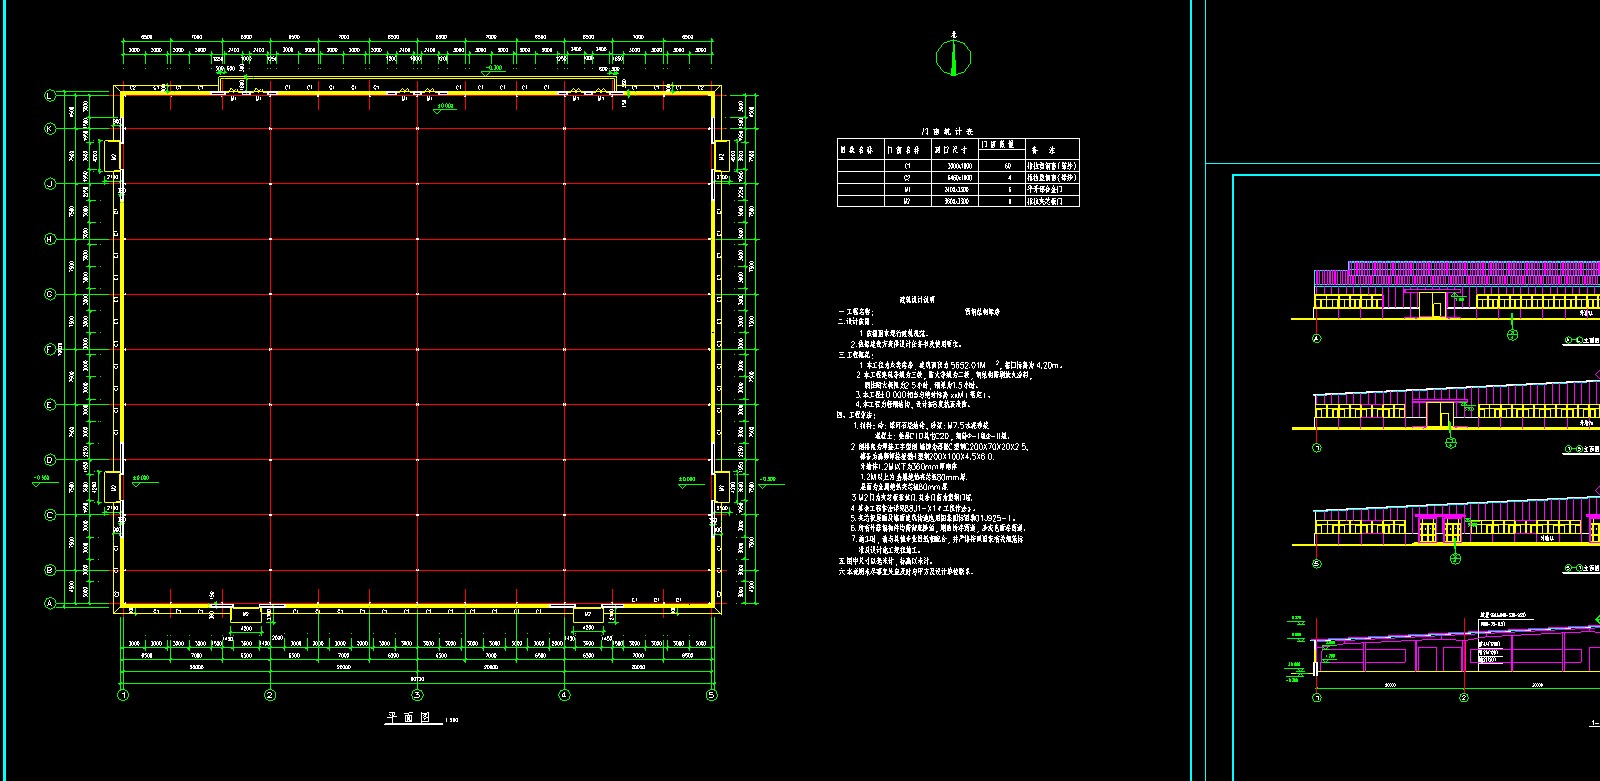Click the green north arrow compass symbol
The image size is (1600, 781).
click(x=953, y=58)
